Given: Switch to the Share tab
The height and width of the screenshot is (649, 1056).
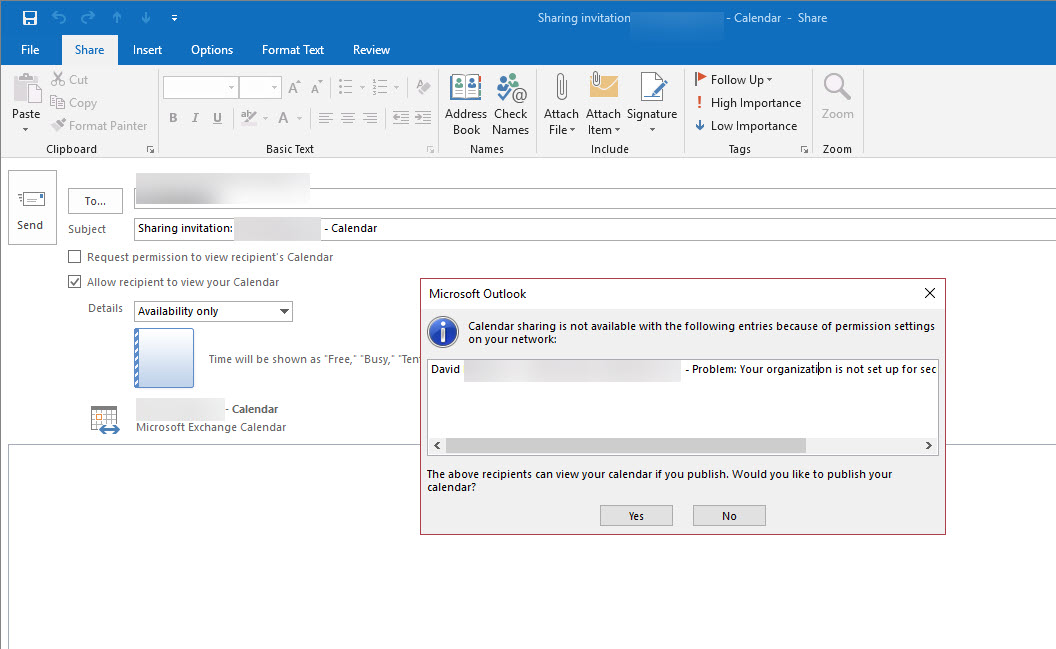Looking at the screenshot, I should [90, 50].
